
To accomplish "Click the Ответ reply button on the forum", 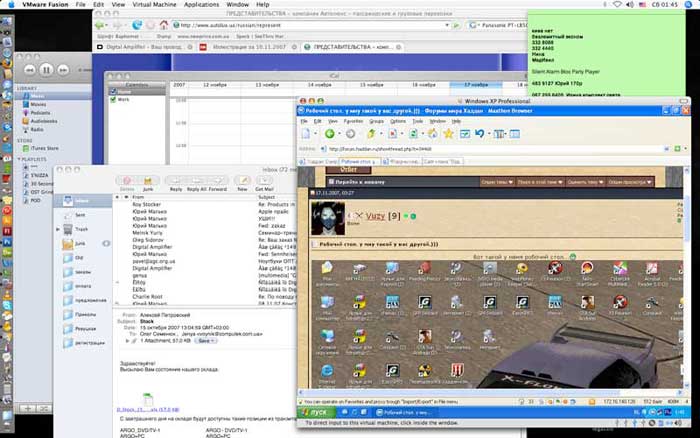I will pyautogui.click(x=348, y=170).
